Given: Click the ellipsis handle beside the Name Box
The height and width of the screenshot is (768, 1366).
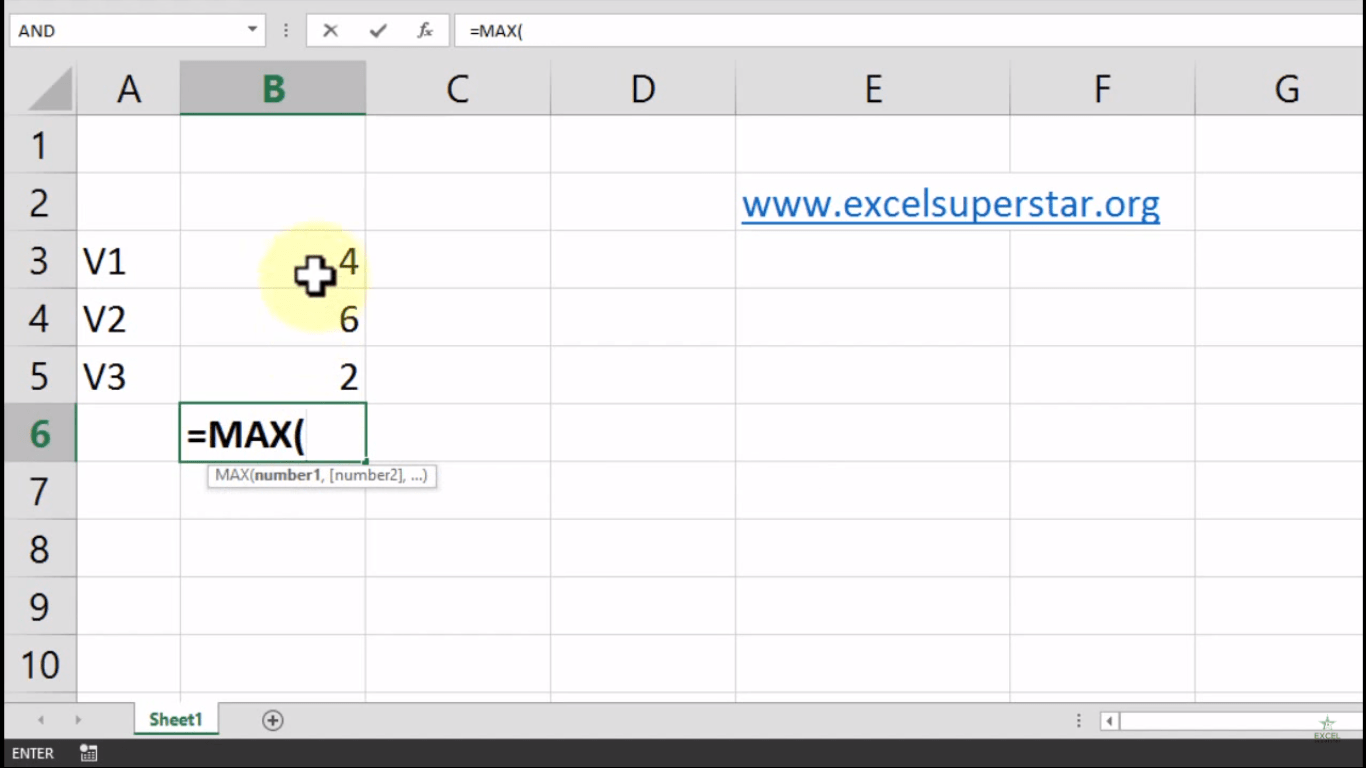Looking at the screenshot, I should coord(286,31).
